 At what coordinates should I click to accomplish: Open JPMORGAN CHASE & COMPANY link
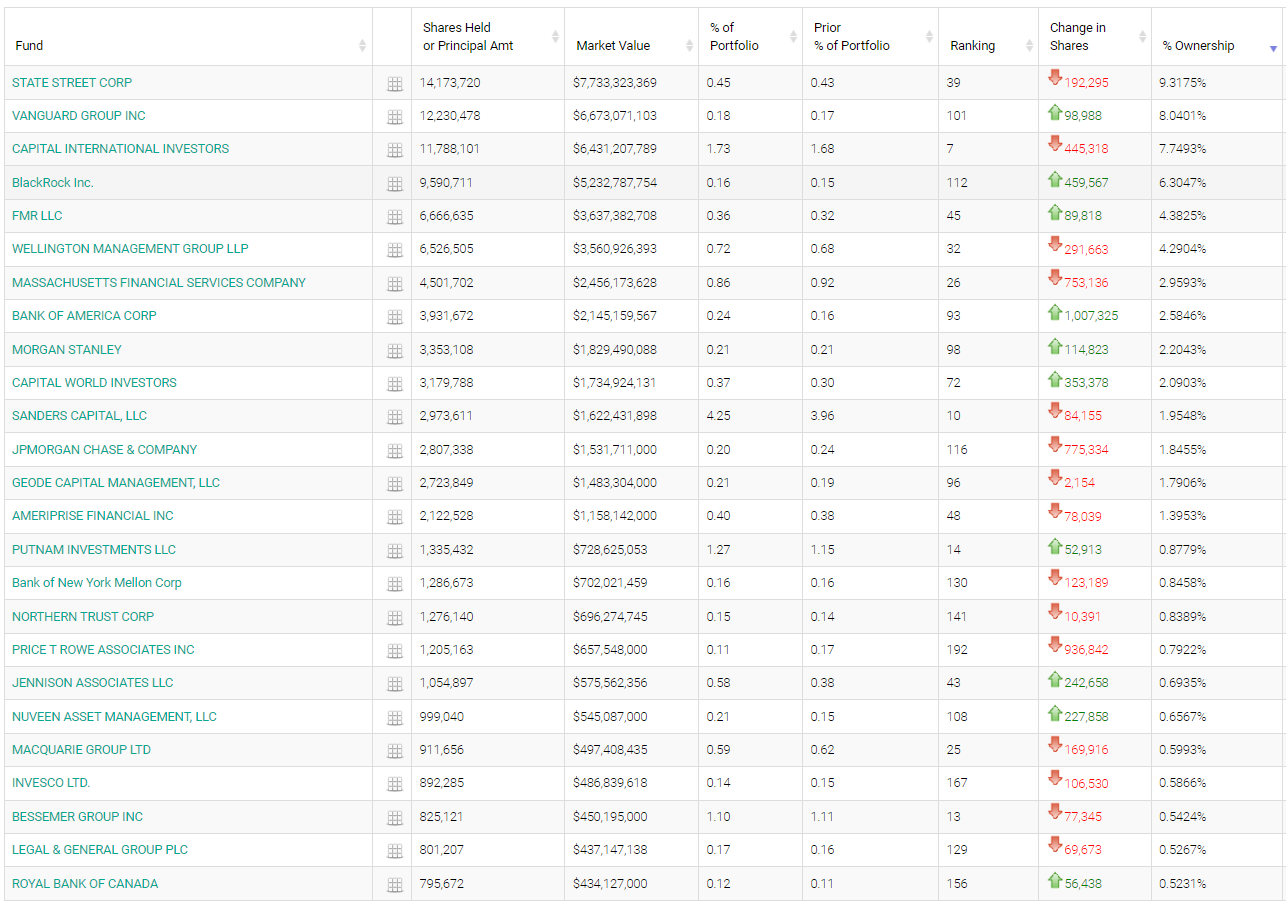[x=105, y=449]
